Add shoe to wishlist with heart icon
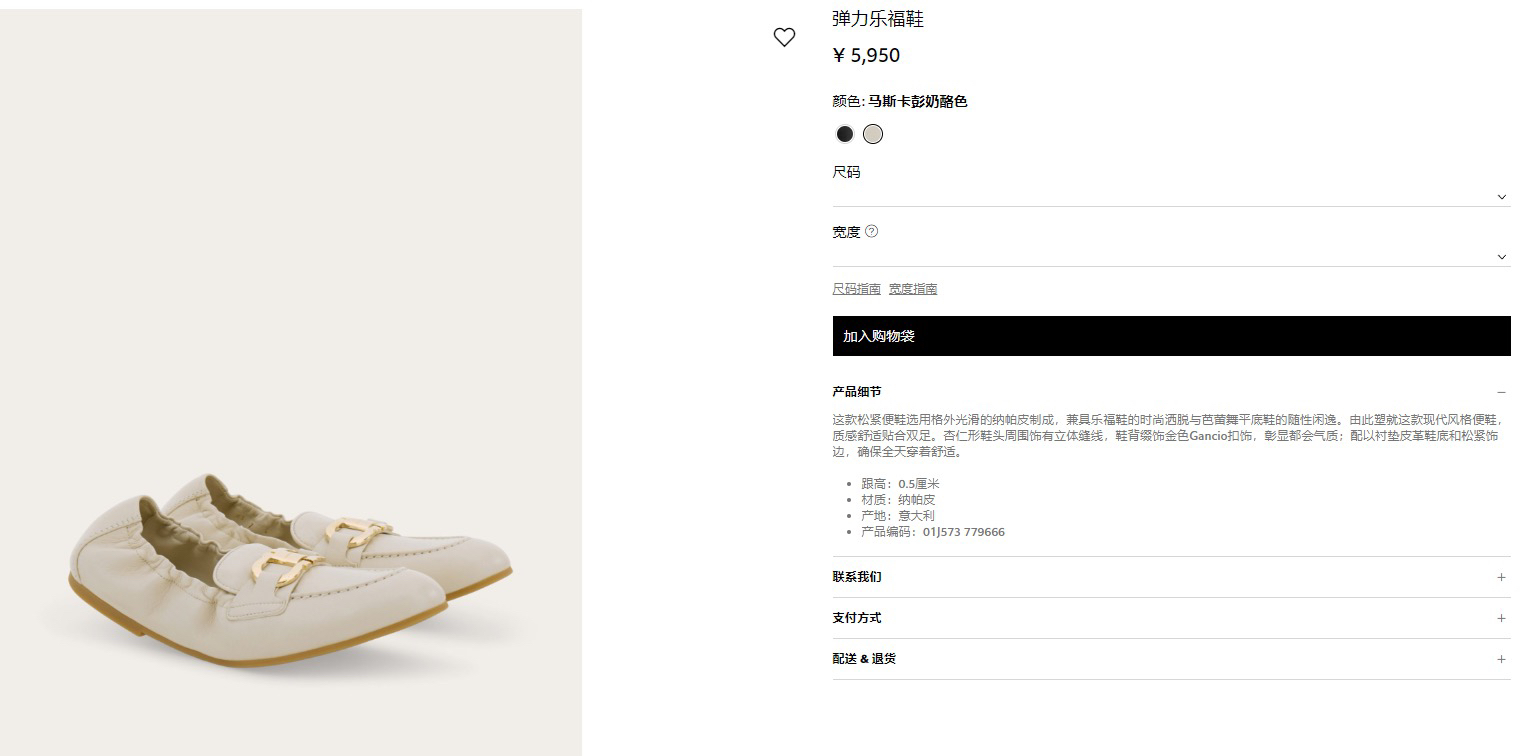 click(784, 38)
